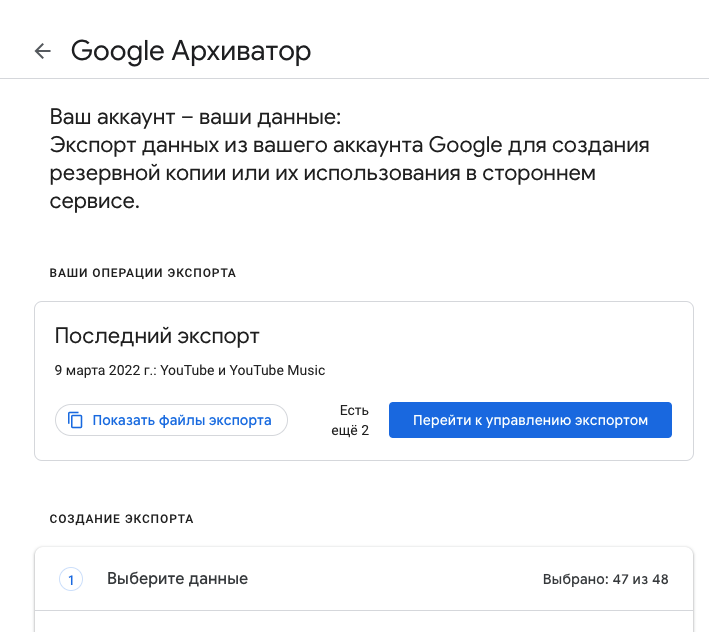Expand the Выберите данные step
The height and width of the screenshot is (632, 709).
(x=364, y=579)
